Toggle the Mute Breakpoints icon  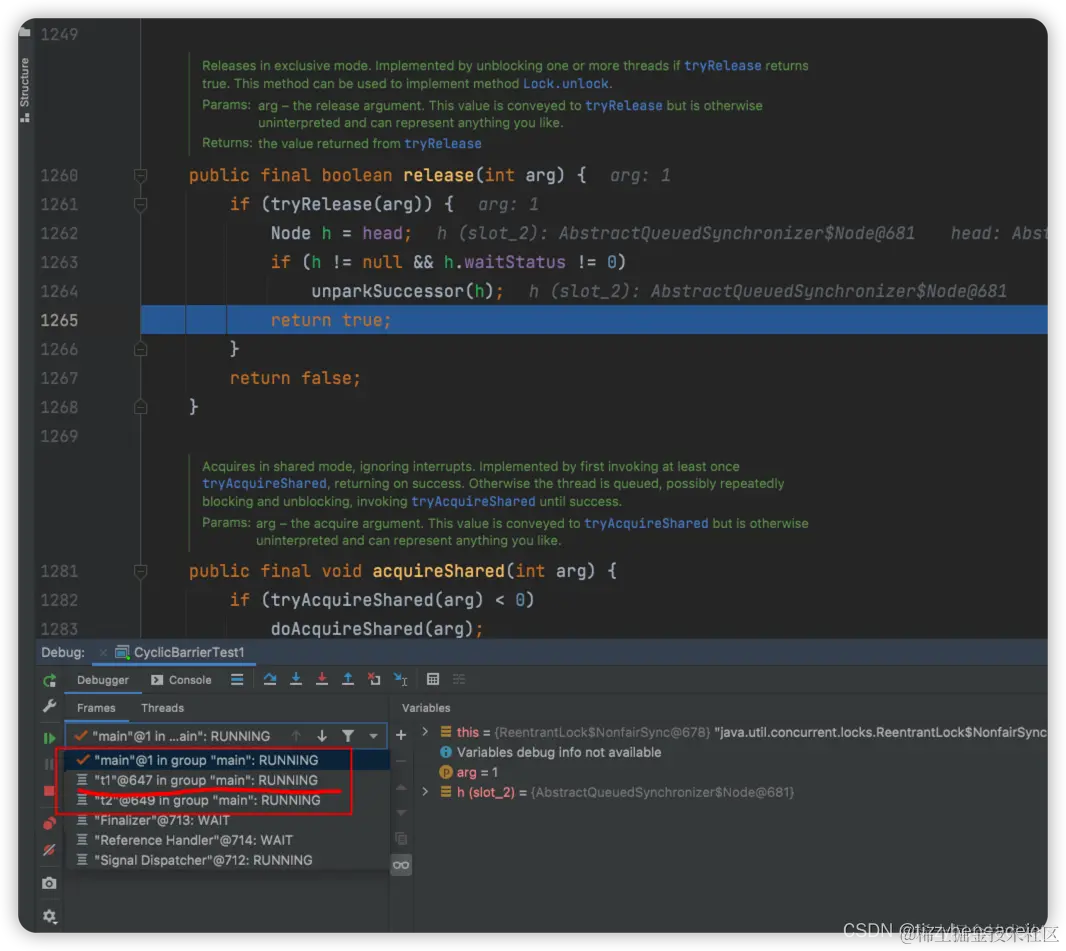49,850
